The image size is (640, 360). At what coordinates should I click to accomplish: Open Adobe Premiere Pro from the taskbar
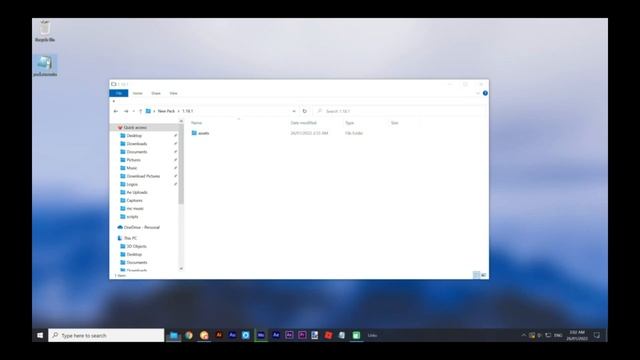(x=302, y=336)
